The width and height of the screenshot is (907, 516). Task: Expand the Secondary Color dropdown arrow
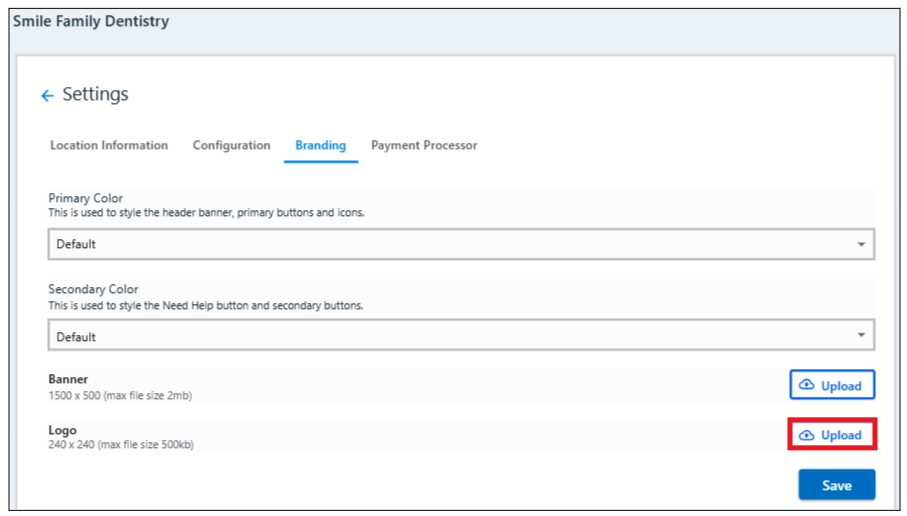861,335
